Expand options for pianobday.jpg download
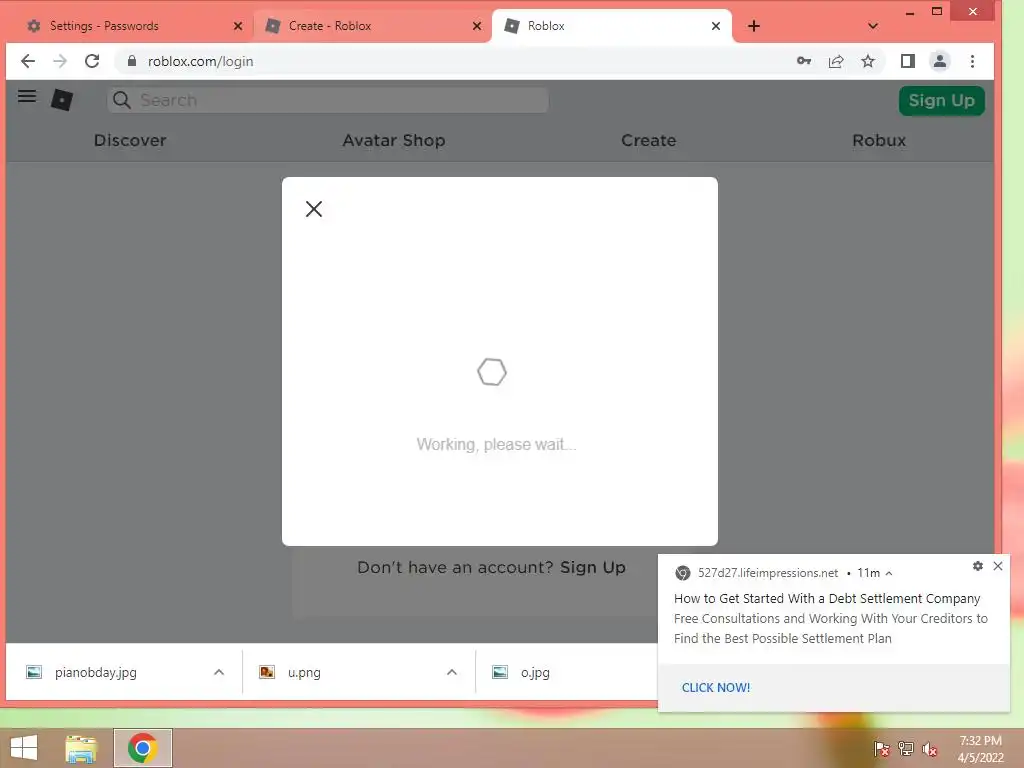This screenshot has height=768, width=1024. click(219, 673)
